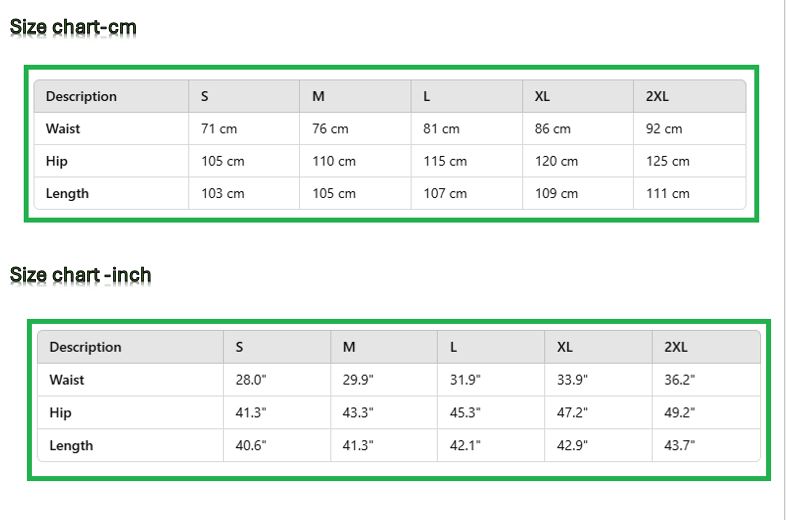Click the 115 cm hip cell
Screen dimensions: 786x520
pos(445,161)
